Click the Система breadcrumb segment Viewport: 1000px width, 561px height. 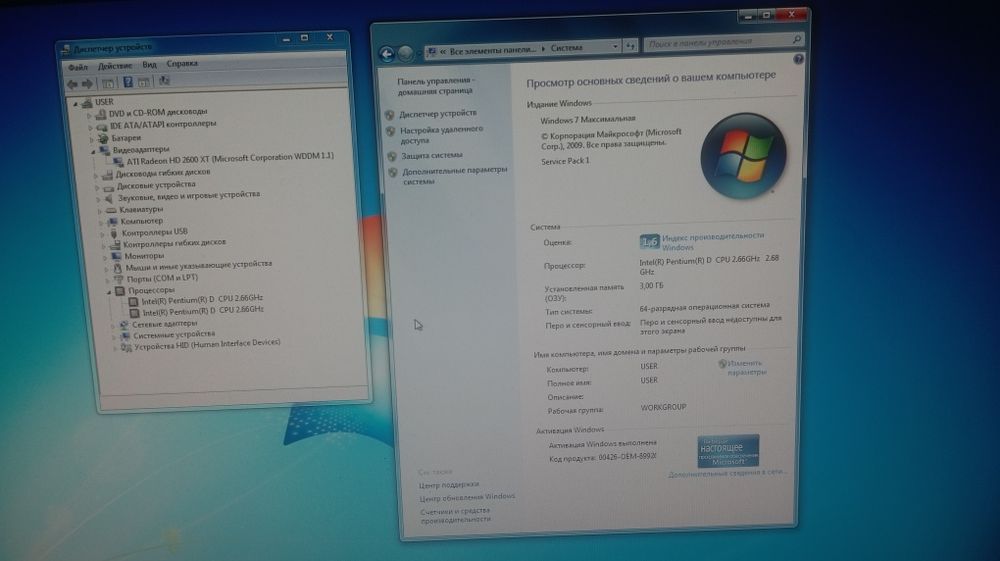point(566,48)
